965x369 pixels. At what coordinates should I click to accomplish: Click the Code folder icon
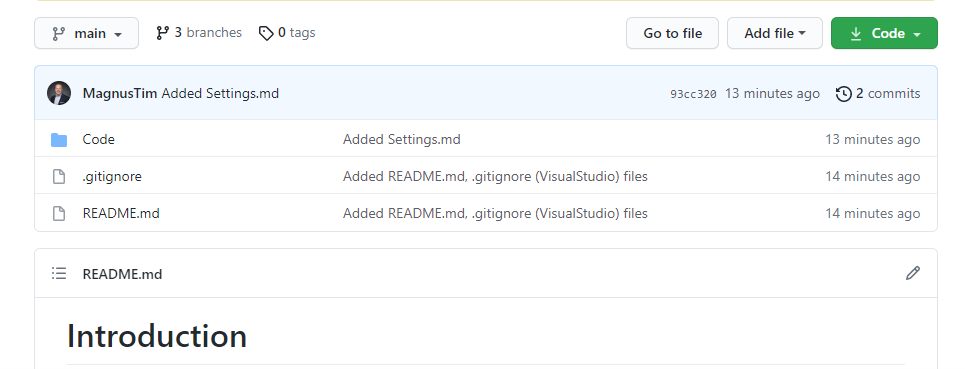tap(59, 140)
